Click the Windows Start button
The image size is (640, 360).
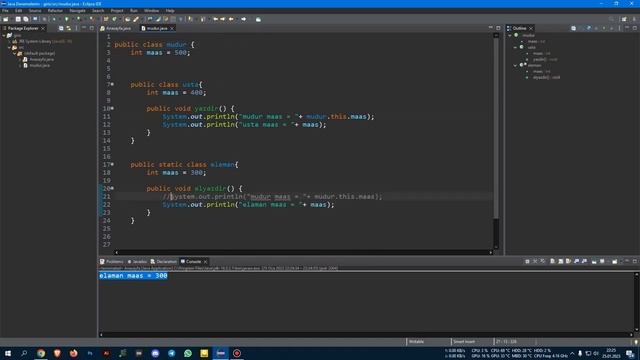click(x=8, y=353)
